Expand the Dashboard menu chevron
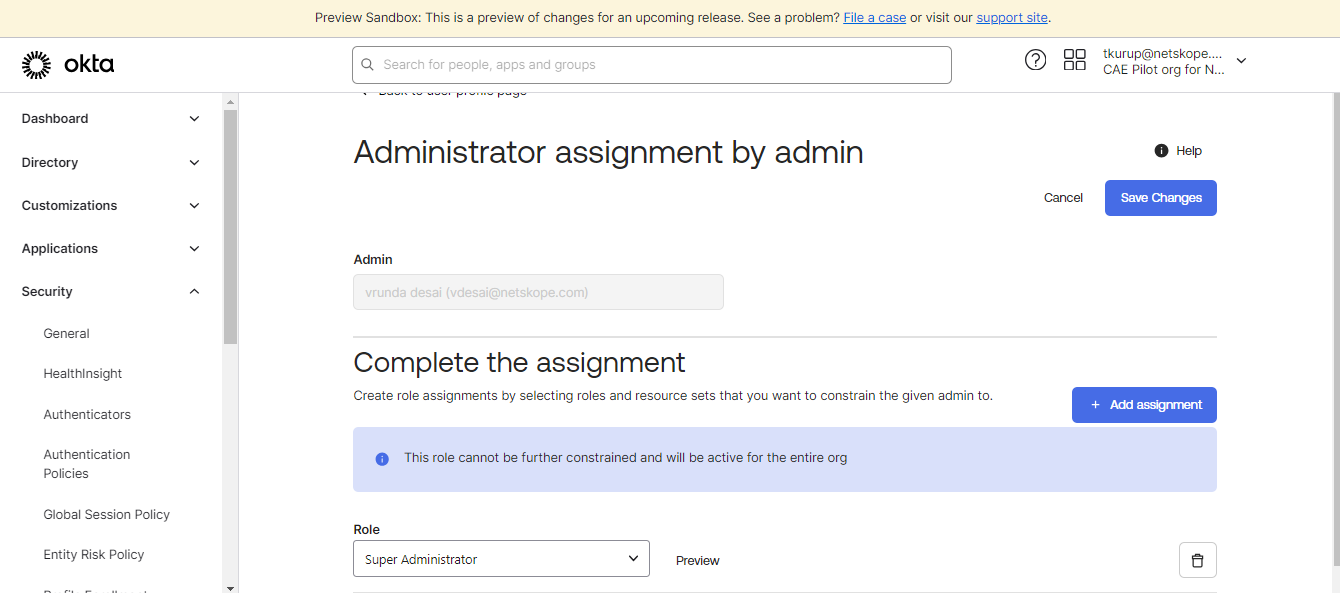The height and width of the screenshot is (593, 1340). (x=194, y=119)
